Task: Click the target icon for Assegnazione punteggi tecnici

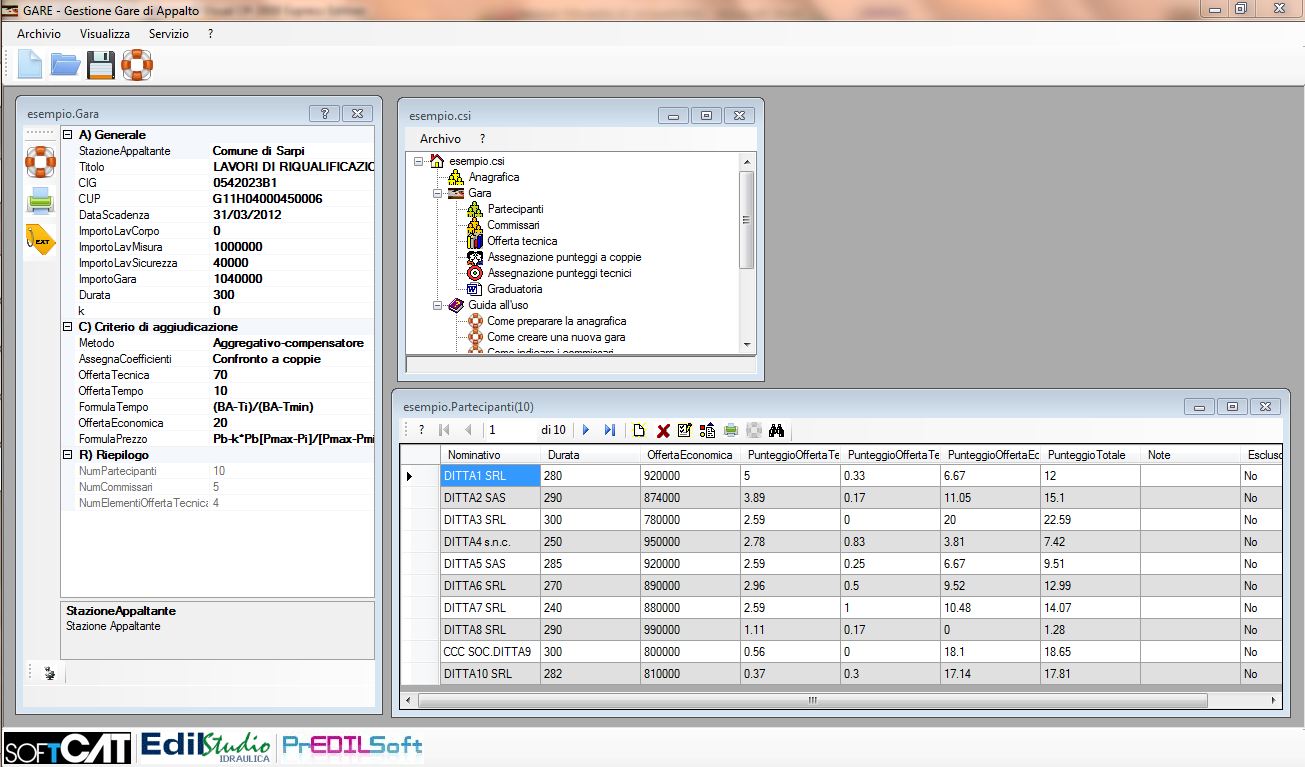Action: (x=475, y=273)
